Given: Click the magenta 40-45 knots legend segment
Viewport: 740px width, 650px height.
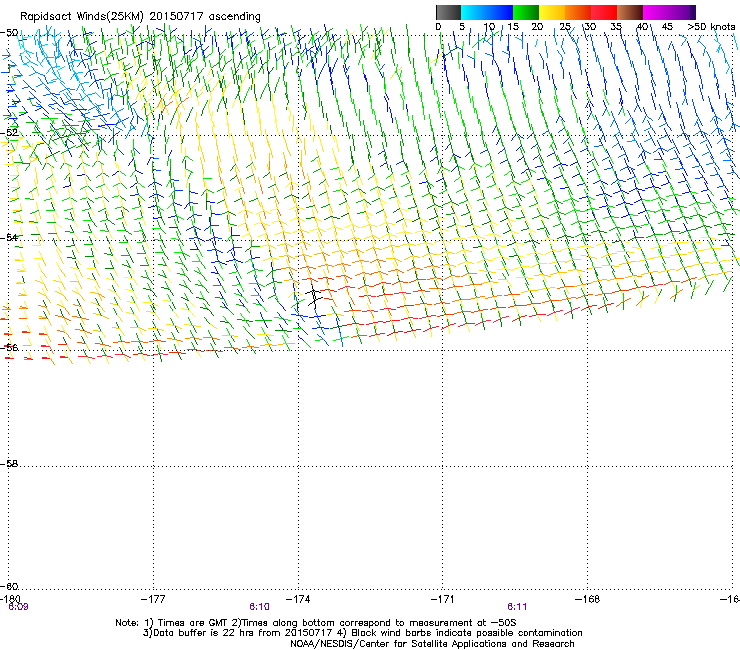Looking at the screenshot, I should (656, 12).
